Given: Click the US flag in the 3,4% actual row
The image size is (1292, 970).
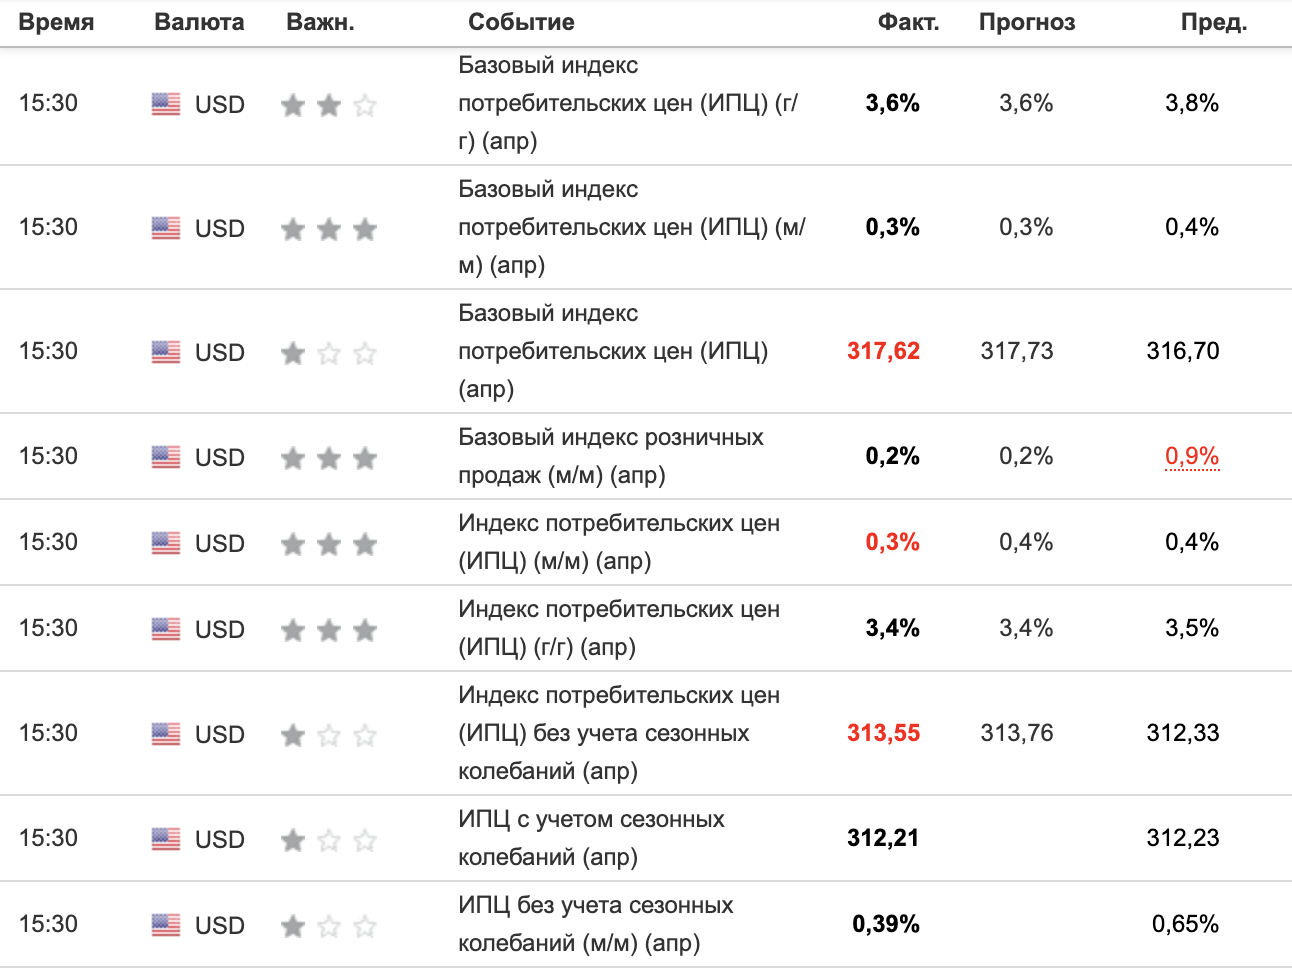Looking at the screenshot, I should coord(166,629).
